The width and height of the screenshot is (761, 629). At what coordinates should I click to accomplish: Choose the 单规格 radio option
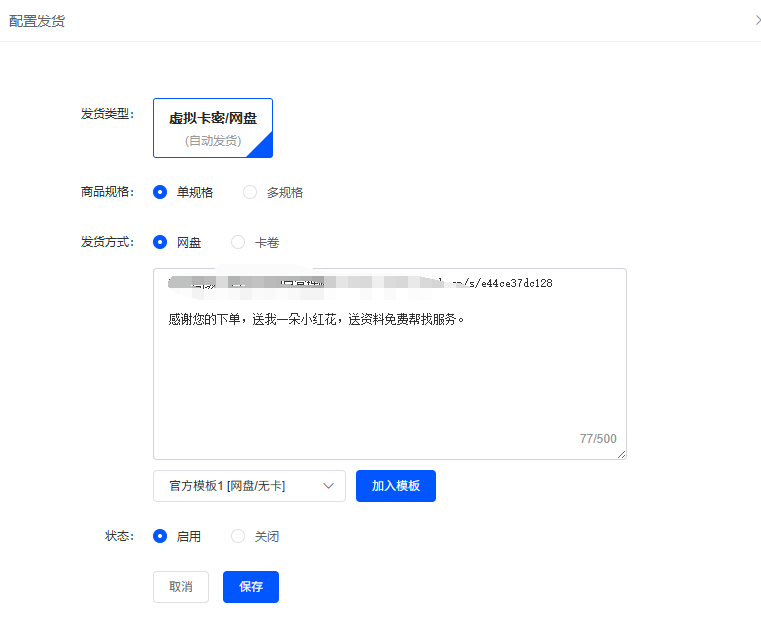(160, 192)
